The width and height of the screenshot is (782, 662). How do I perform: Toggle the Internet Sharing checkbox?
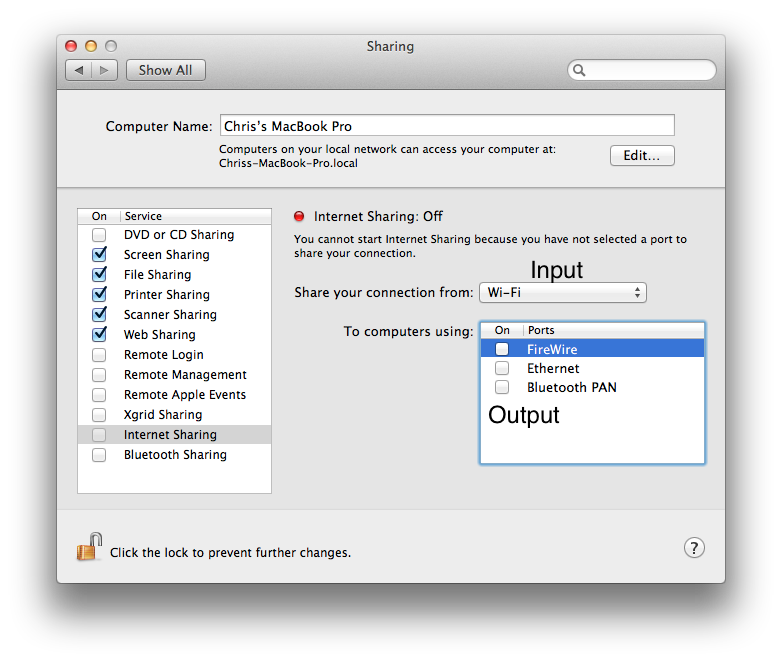99,435
